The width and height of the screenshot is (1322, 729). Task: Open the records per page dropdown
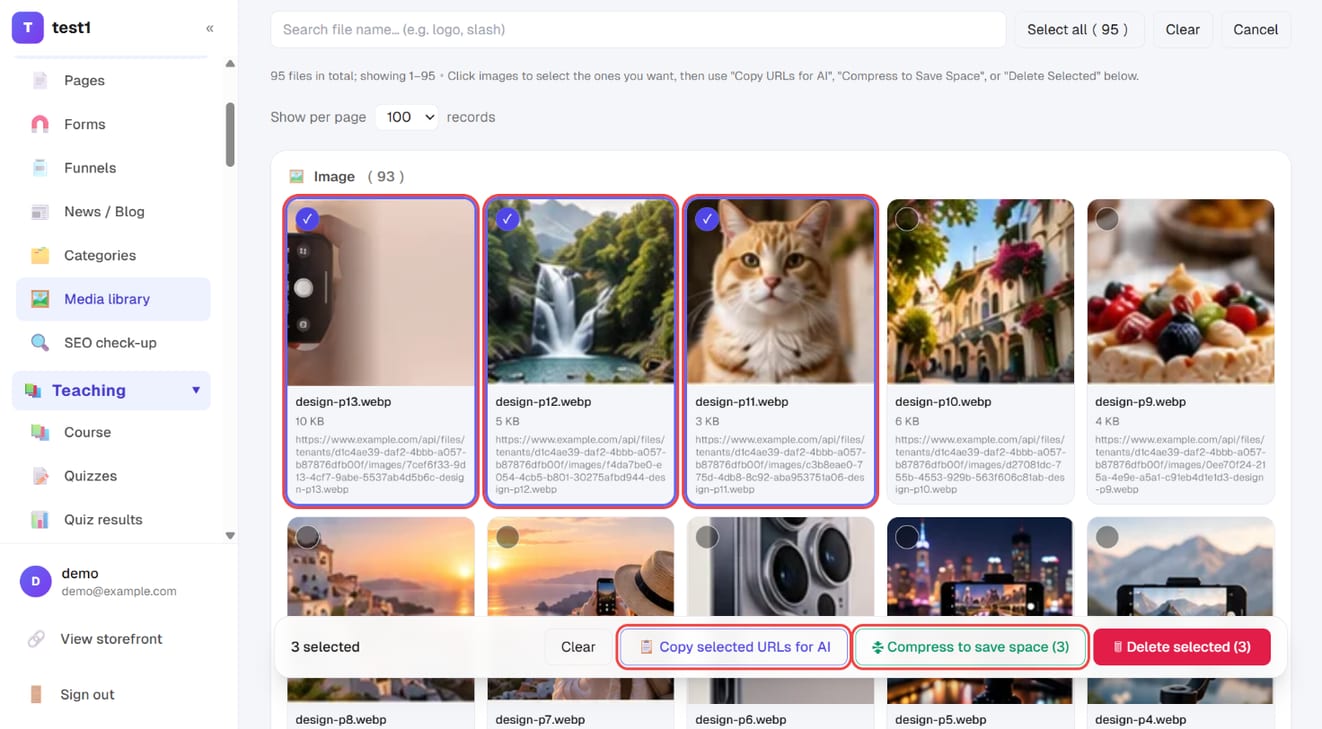click(x=407, y=117)
